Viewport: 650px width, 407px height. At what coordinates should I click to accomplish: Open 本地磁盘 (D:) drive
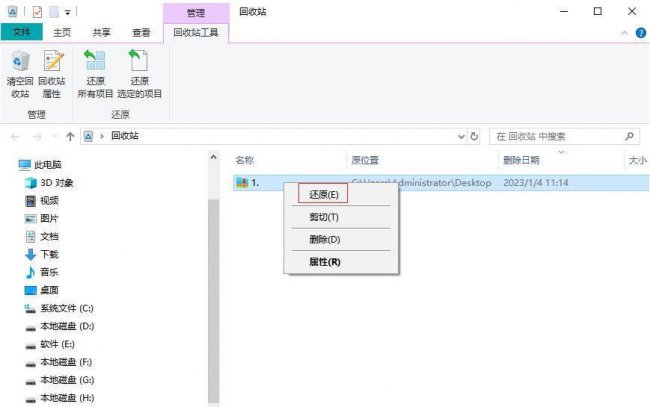pyautogui.click(x=60, y=327)
